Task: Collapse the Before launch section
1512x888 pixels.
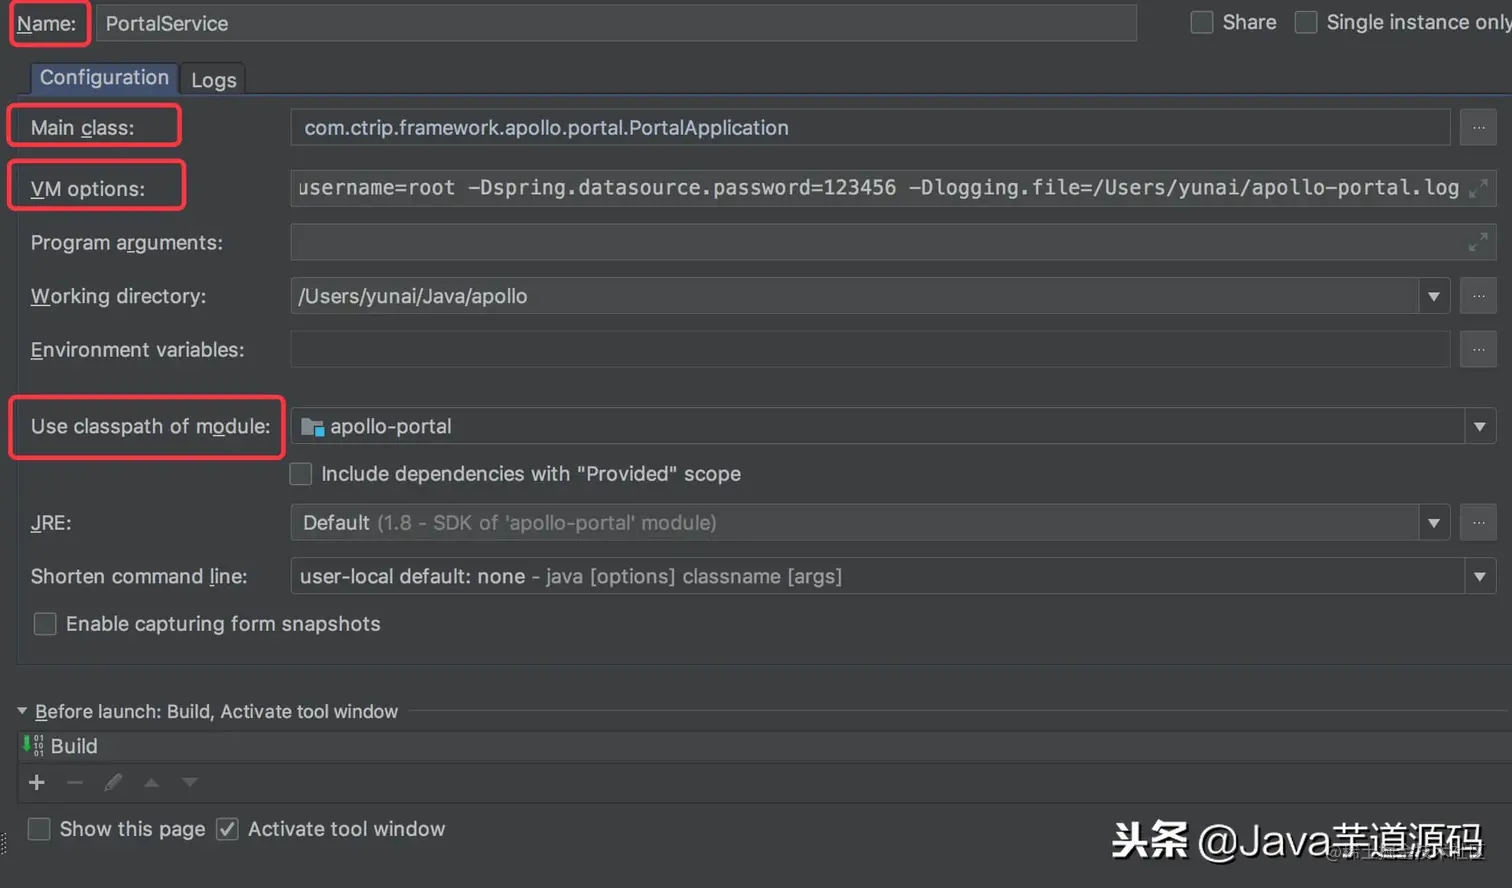Action: point(22,711)
